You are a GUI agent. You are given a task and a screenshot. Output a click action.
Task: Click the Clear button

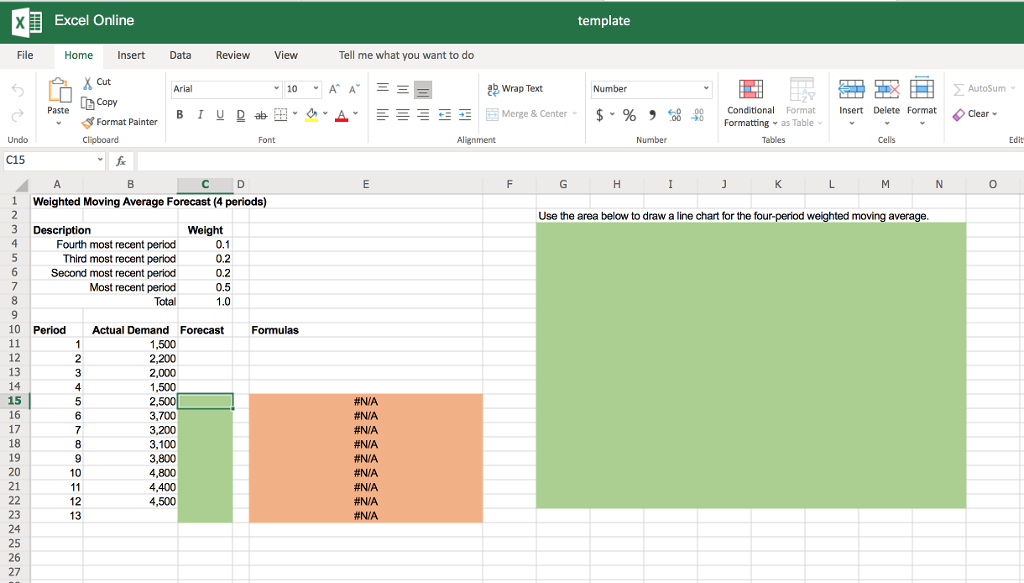tap(975, 114)
